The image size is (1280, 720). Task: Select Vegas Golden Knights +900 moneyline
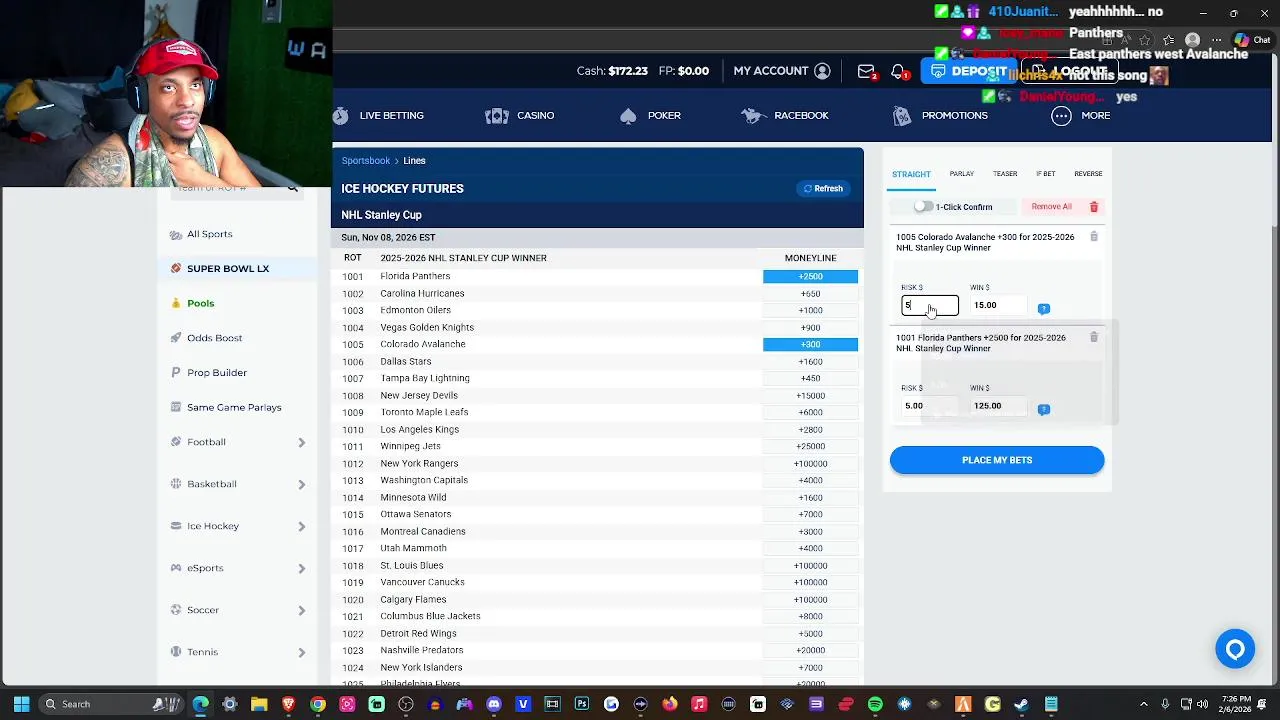coord(810,327)
